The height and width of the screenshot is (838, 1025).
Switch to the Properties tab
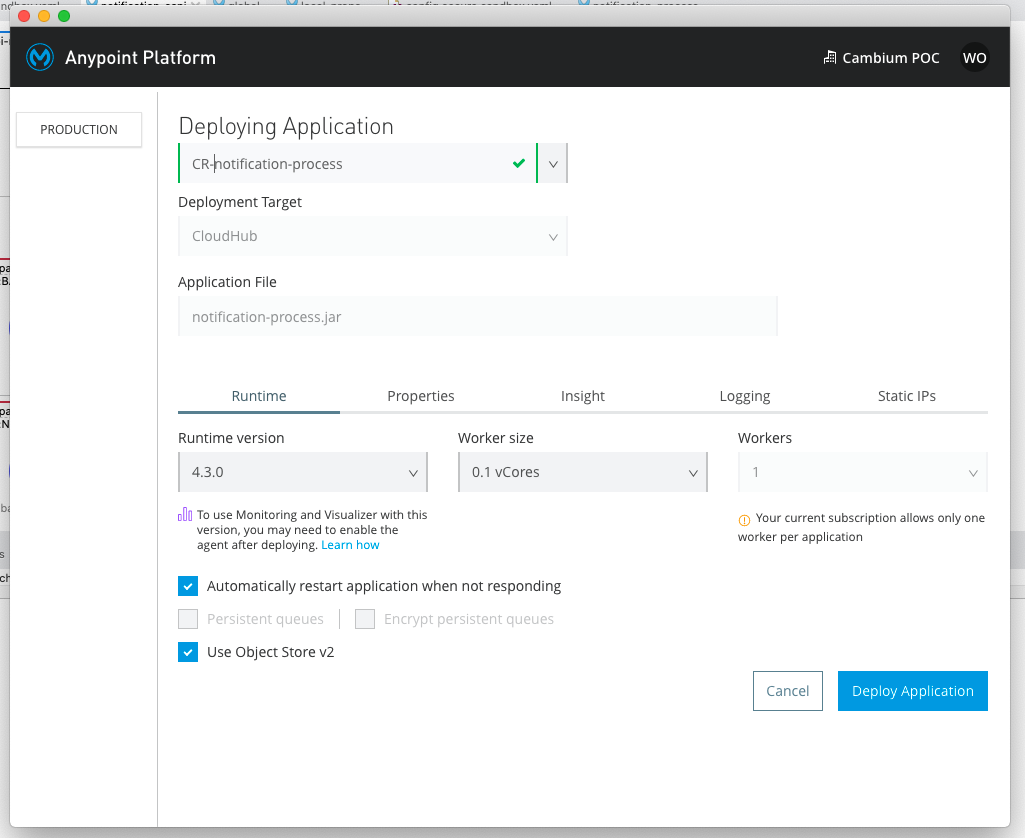point(421,396)
